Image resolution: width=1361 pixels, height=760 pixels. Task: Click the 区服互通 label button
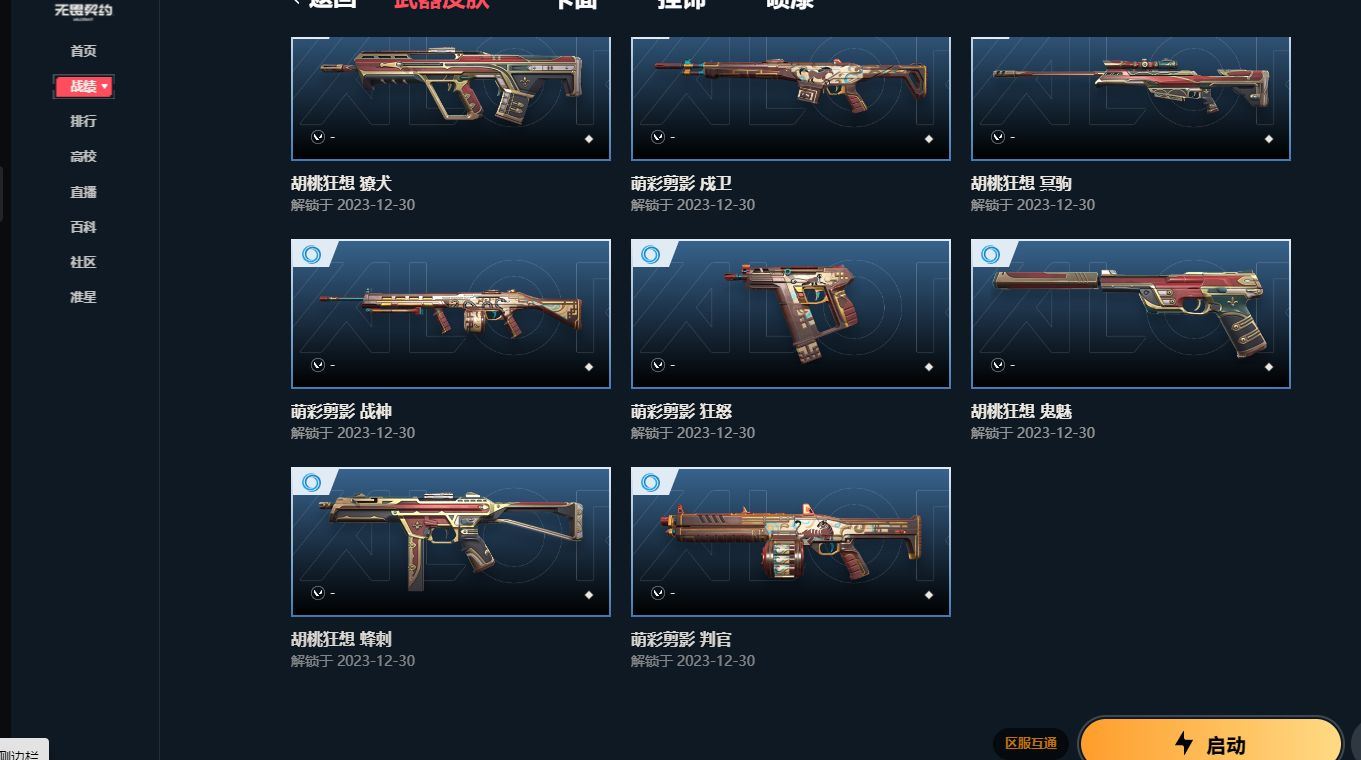coord(1031,743)
